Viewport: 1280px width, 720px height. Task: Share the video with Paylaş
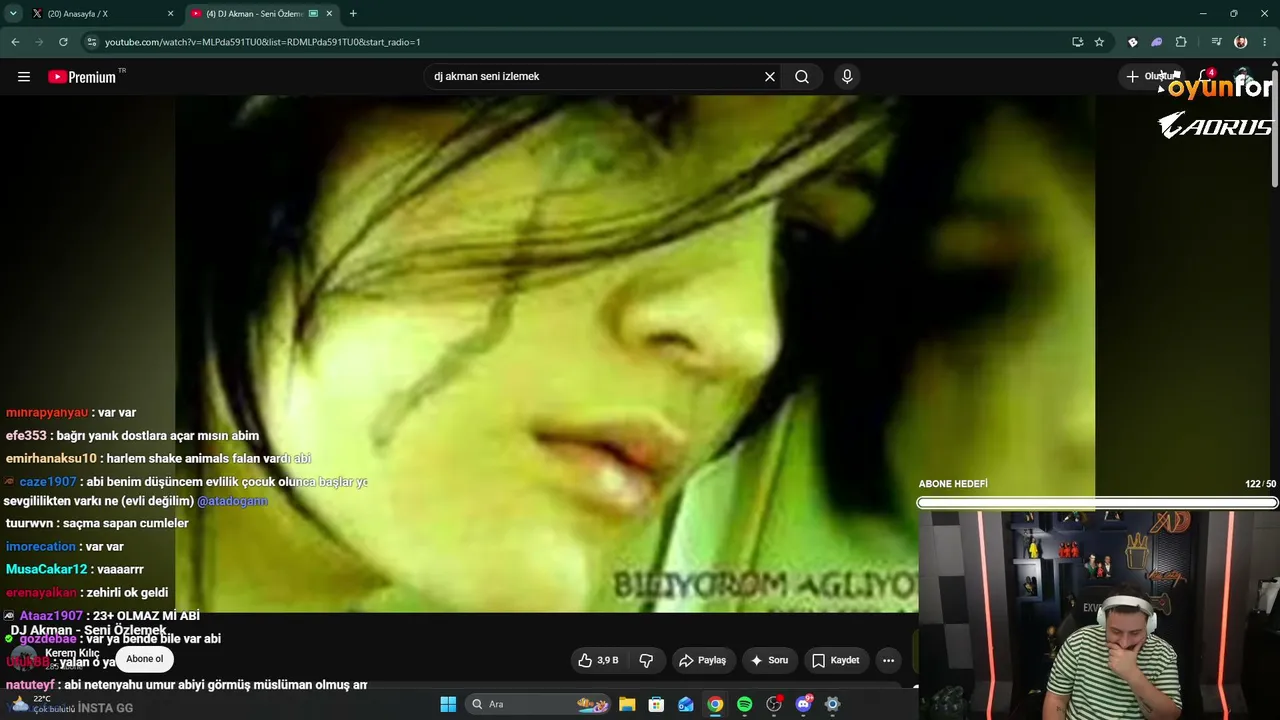click(703, 660)
